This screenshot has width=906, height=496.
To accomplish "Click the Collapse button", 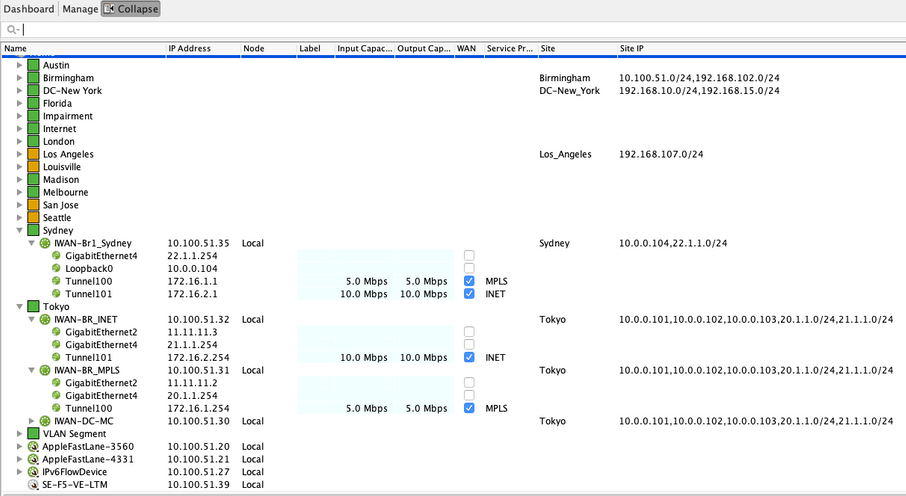I will [131, 9].
